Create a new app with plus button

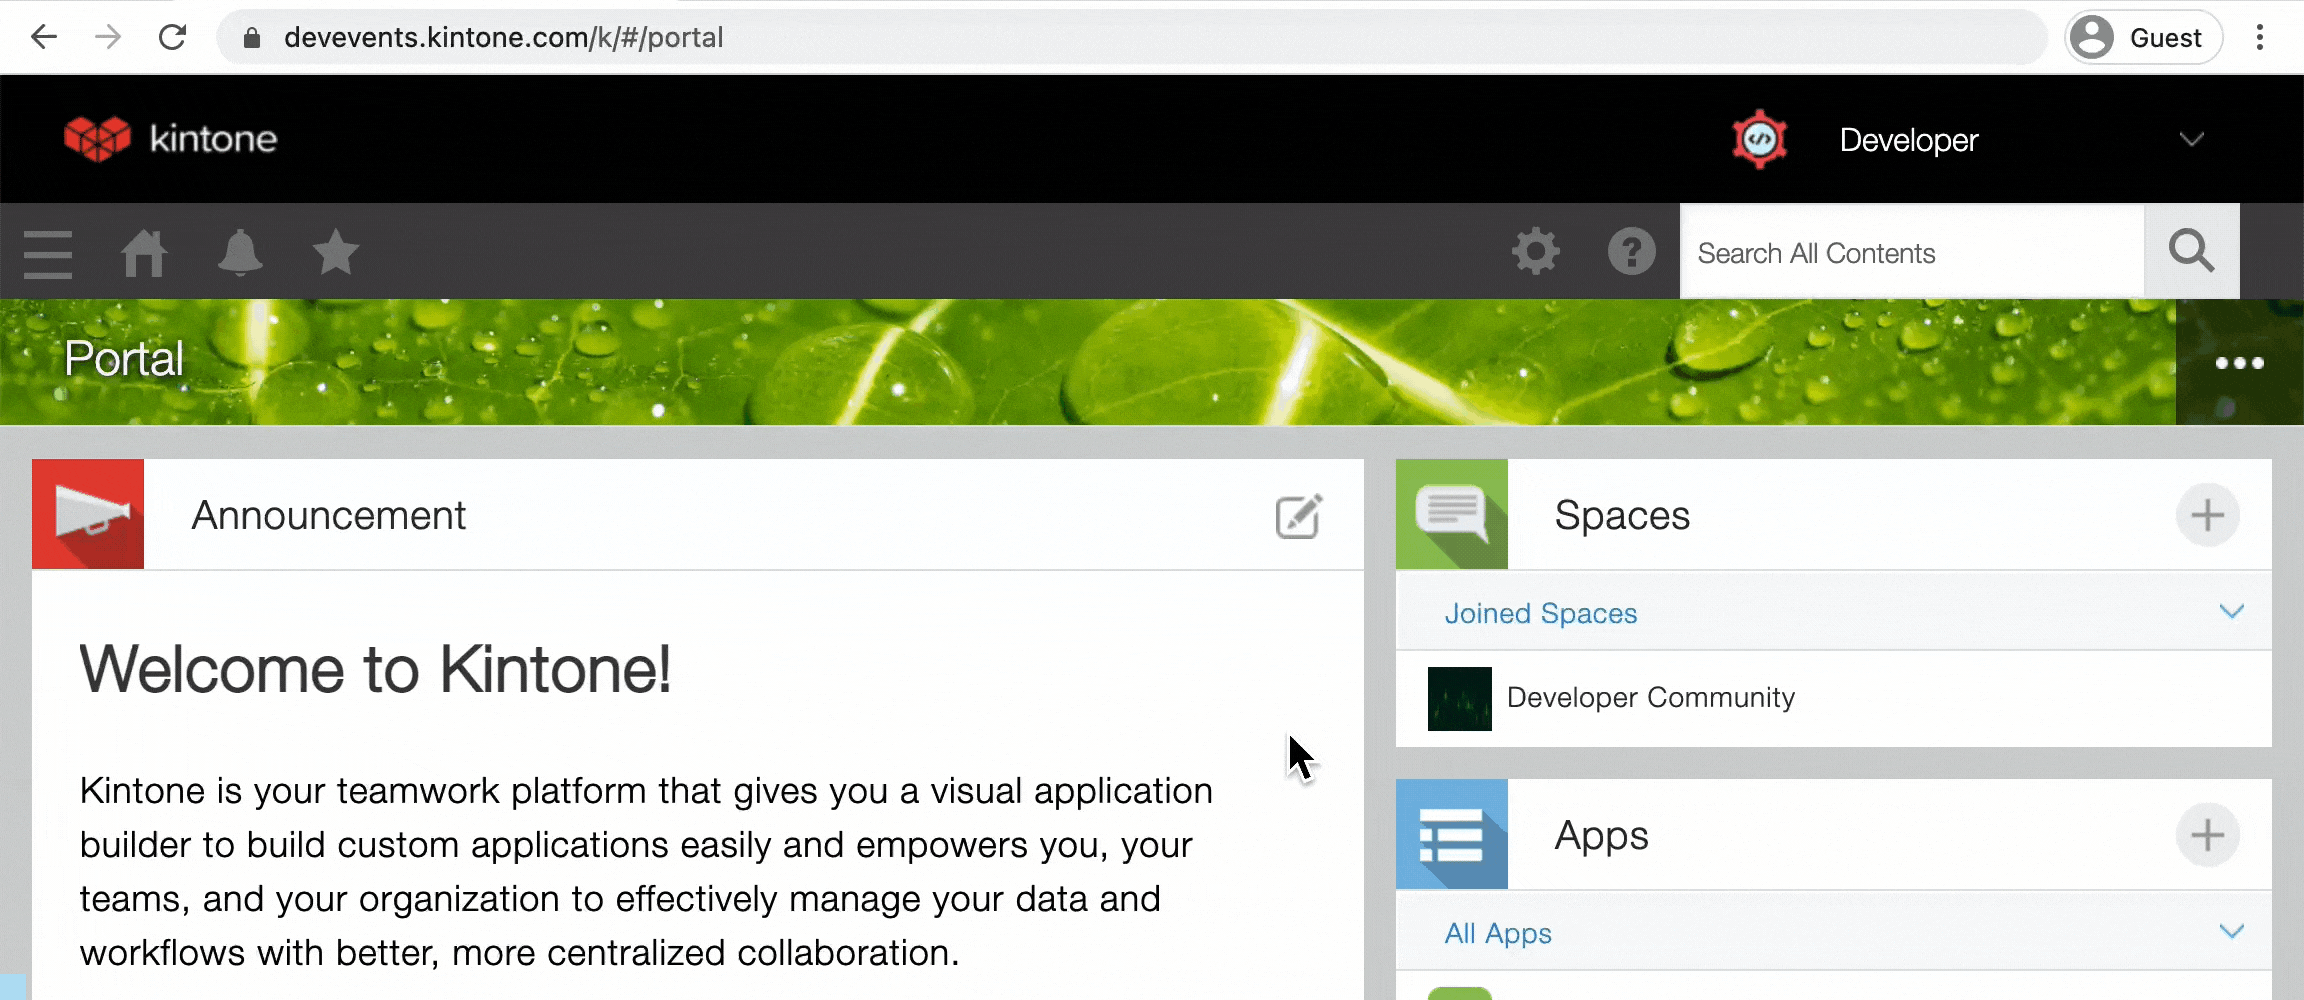[x=2207, y=835]
